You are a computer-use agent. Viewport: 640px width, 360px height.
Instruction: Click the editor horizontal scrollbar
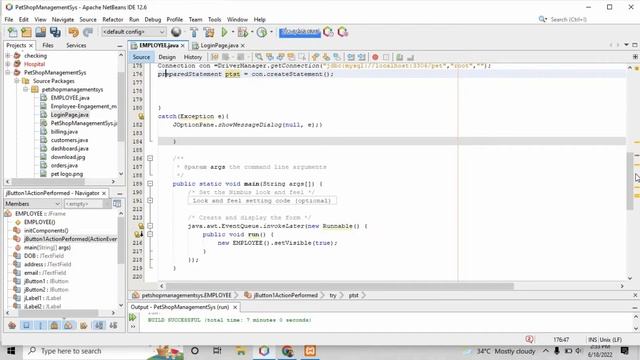click(340, 286)
